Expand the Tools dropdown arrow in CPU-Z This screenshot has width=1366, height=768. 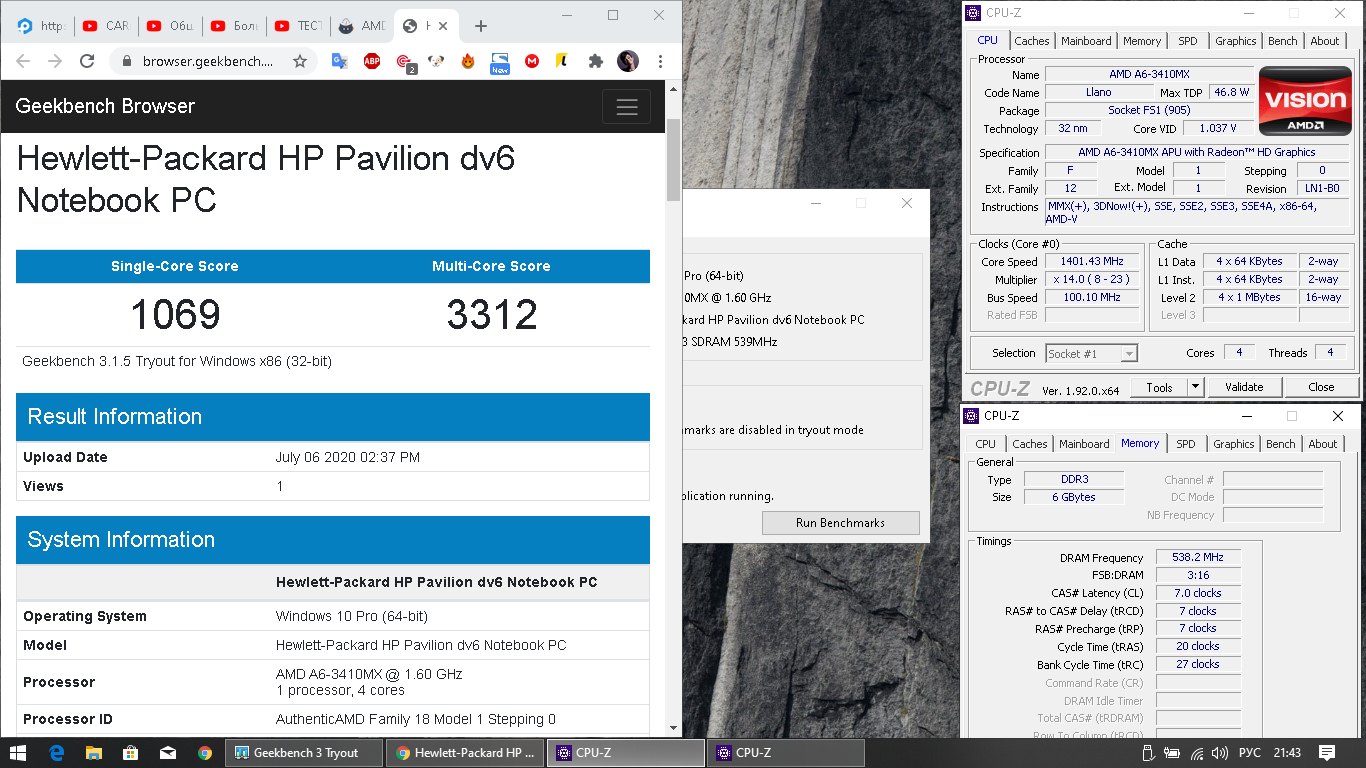[x=1195, y=387]
